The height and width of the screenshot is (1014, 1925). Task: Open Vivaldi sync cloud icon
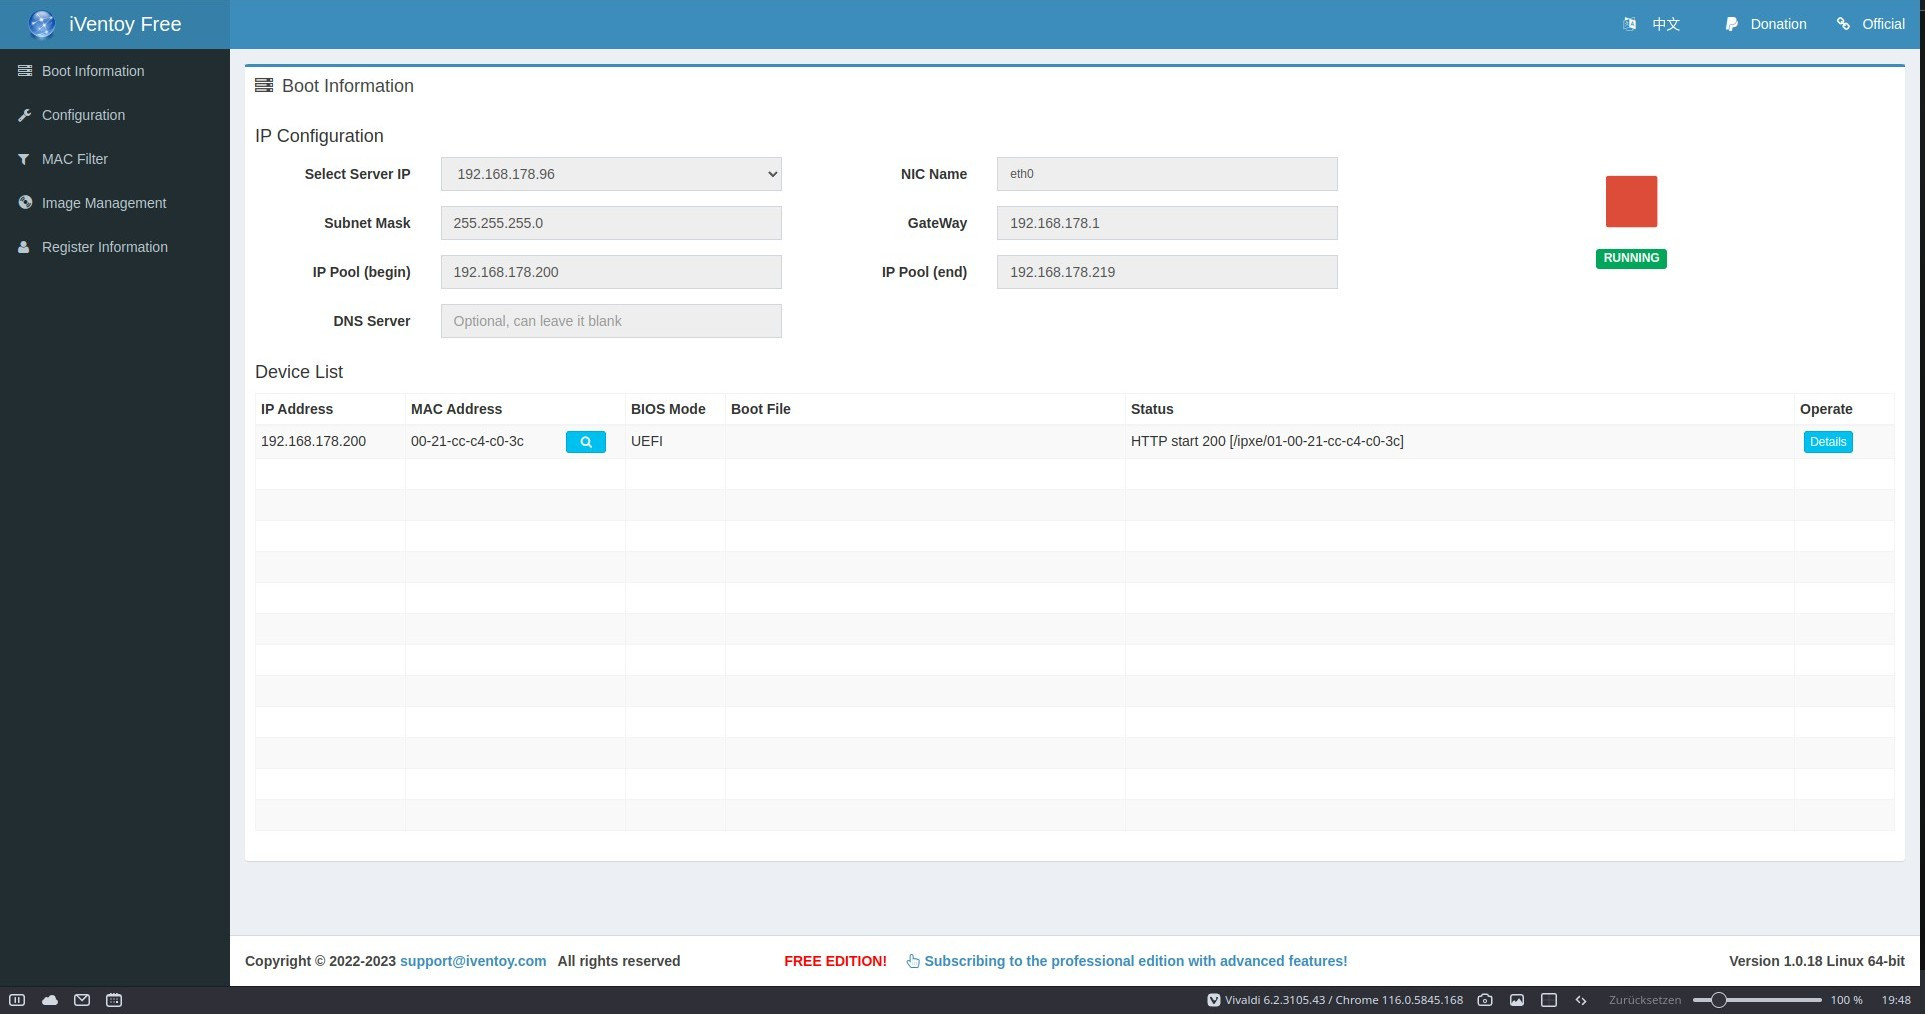[x=50, y=1000]
